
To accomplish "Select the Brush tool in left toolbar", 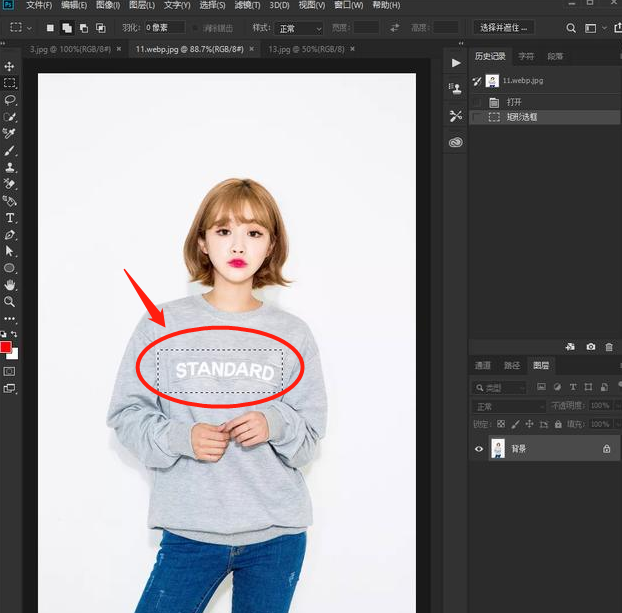I will (x=10, y=150).
